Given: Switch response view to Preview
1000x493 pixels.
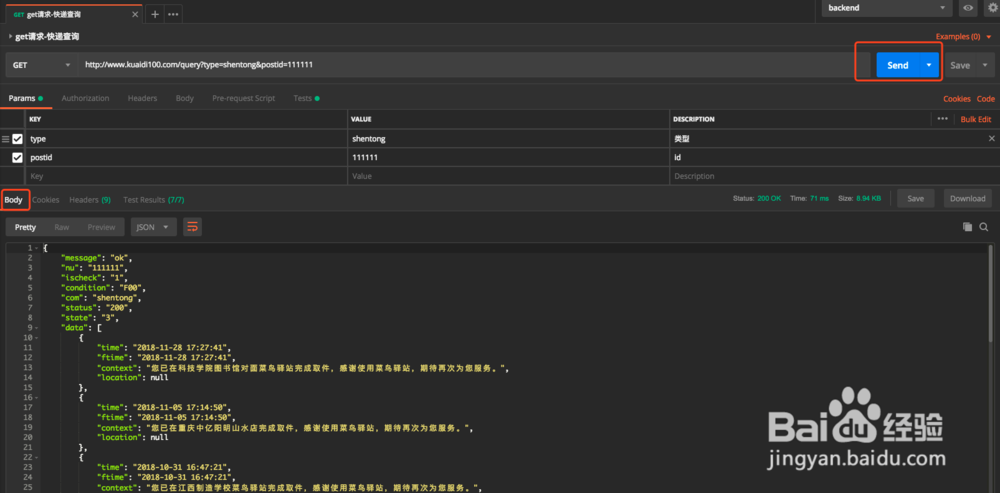Looking at the screenshot, I should (x=101, y=227).
